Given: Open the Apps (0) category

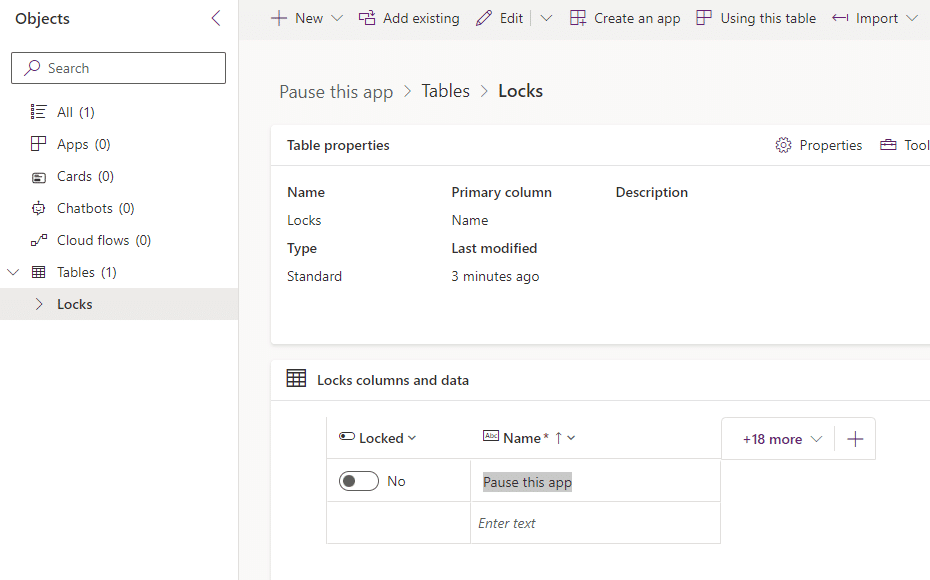Looking at the screenshot, I should [83, 144].
